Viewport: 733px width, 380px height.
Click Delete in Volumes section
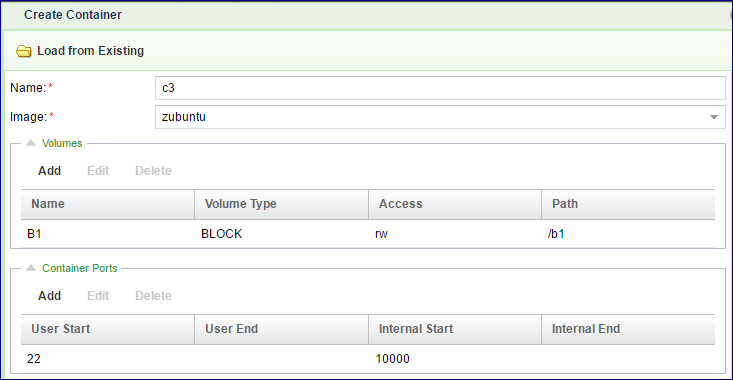point(153,171)
